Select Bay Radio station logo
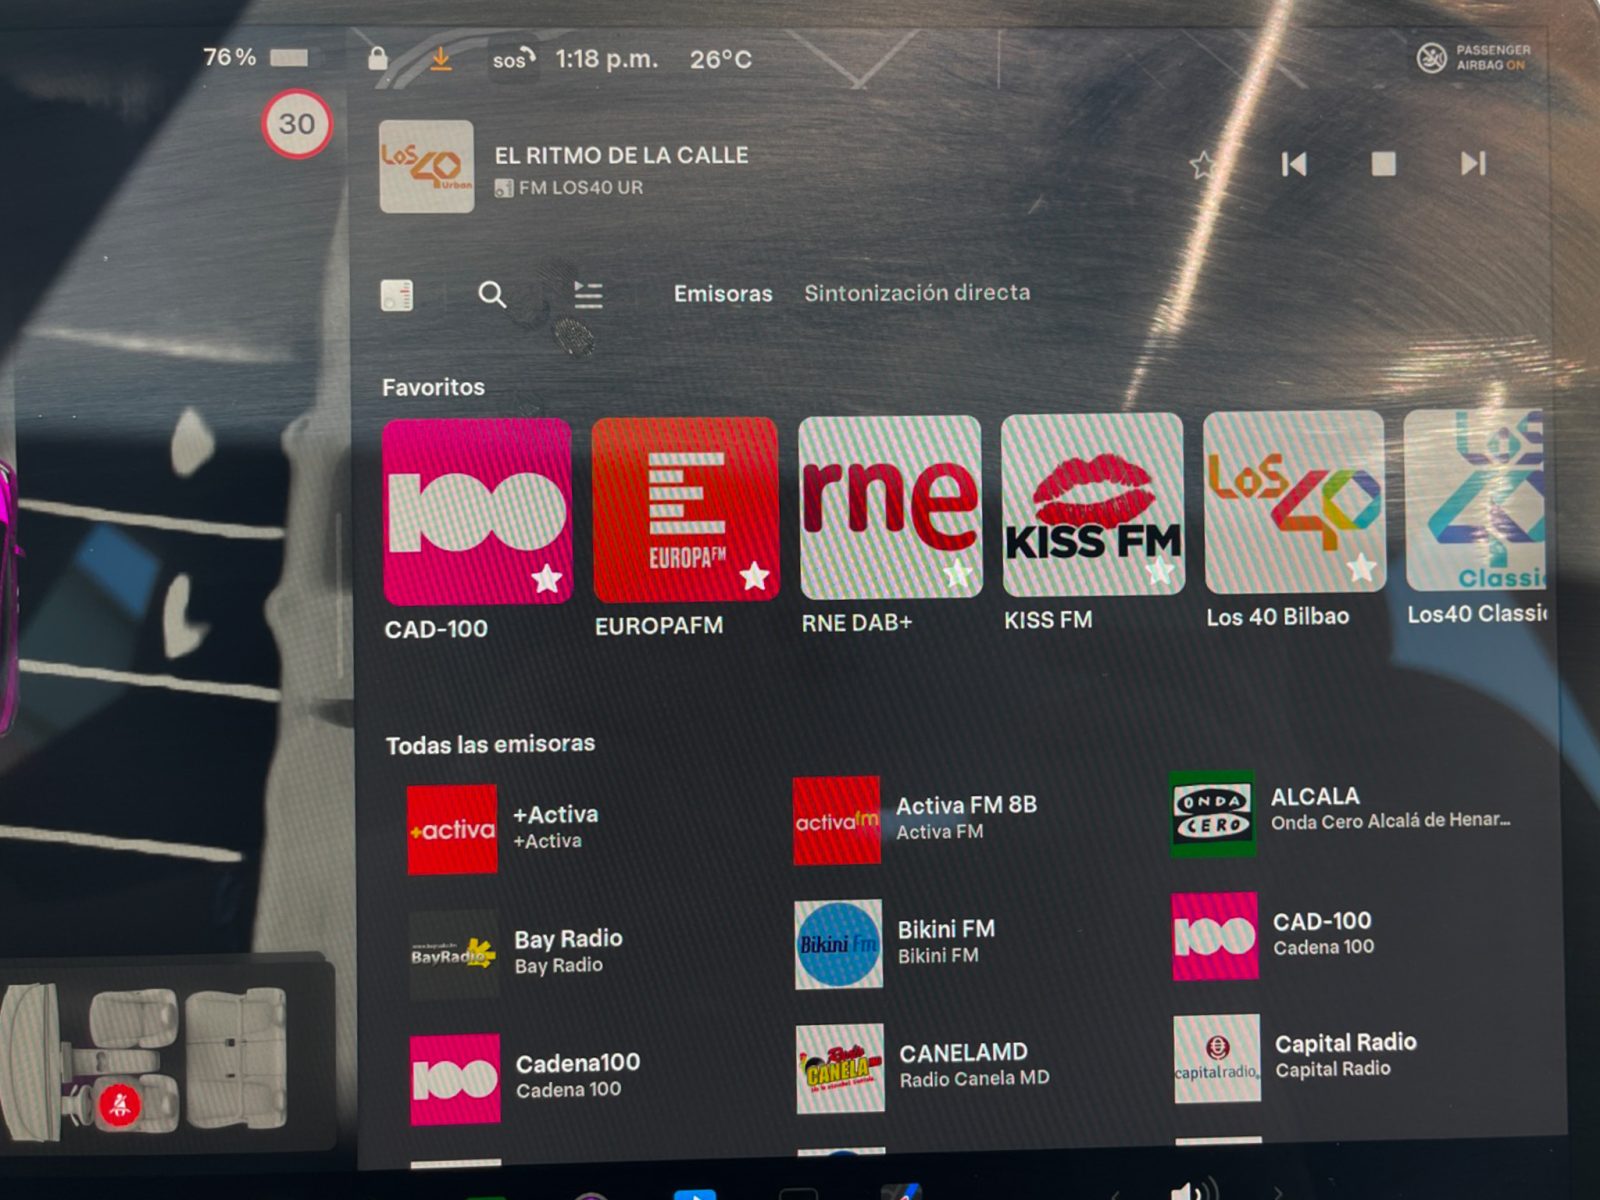This screenshot has width=1600, height=1200. 454,954
